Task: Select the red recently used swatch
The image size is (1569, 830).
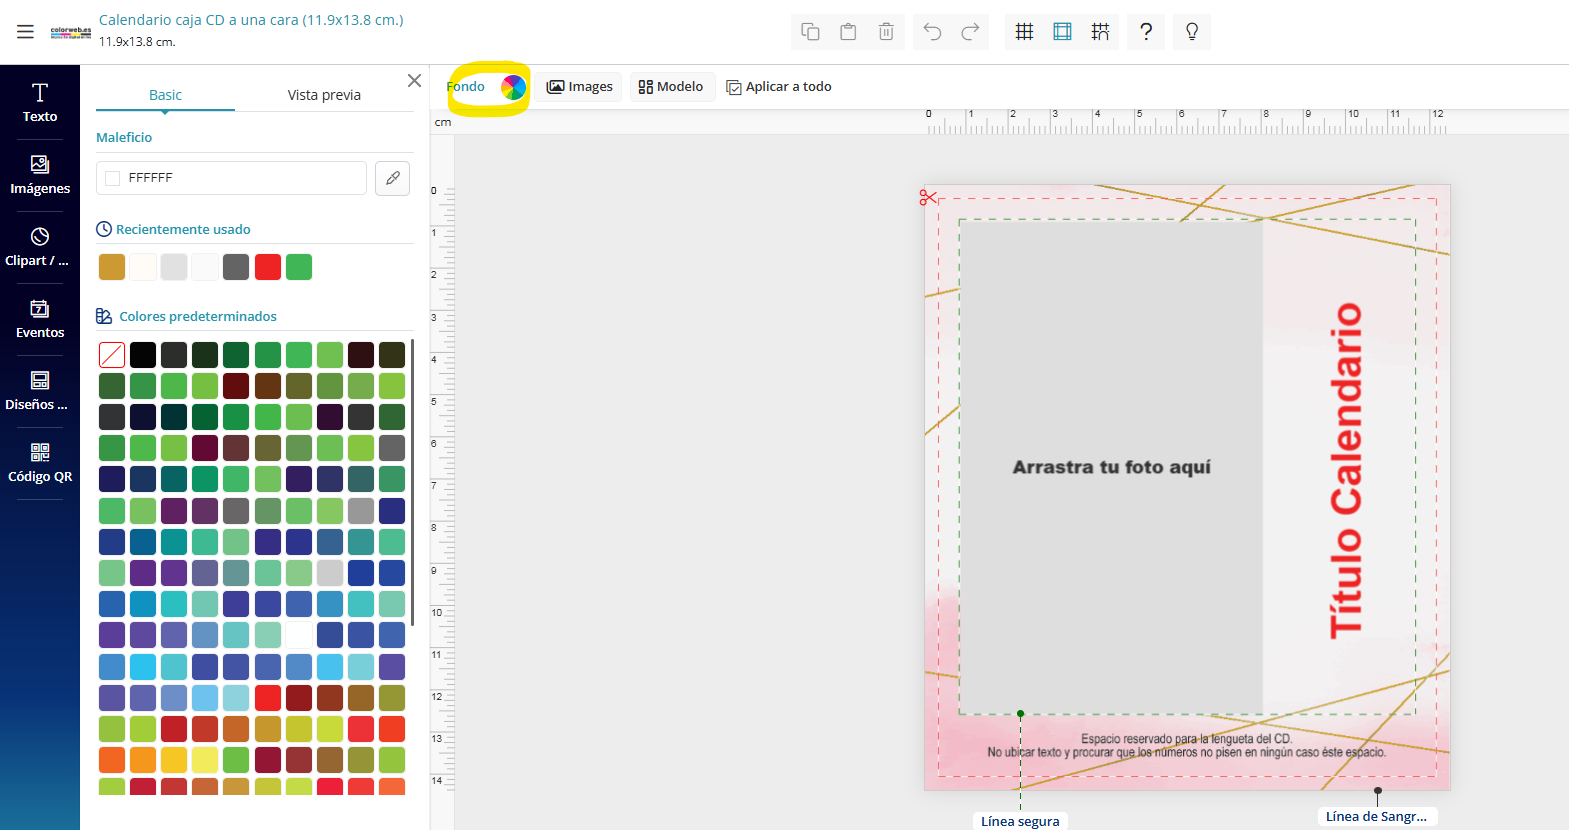Action: tap(268, 267)
